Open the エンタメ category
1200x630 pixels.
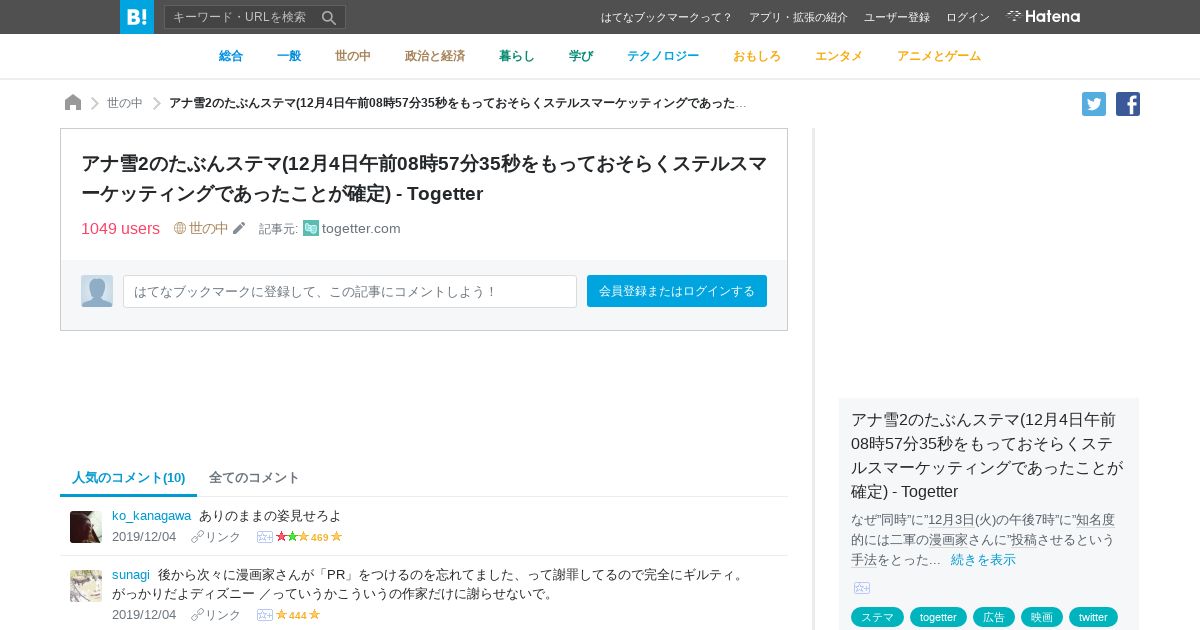click(839, 56)
